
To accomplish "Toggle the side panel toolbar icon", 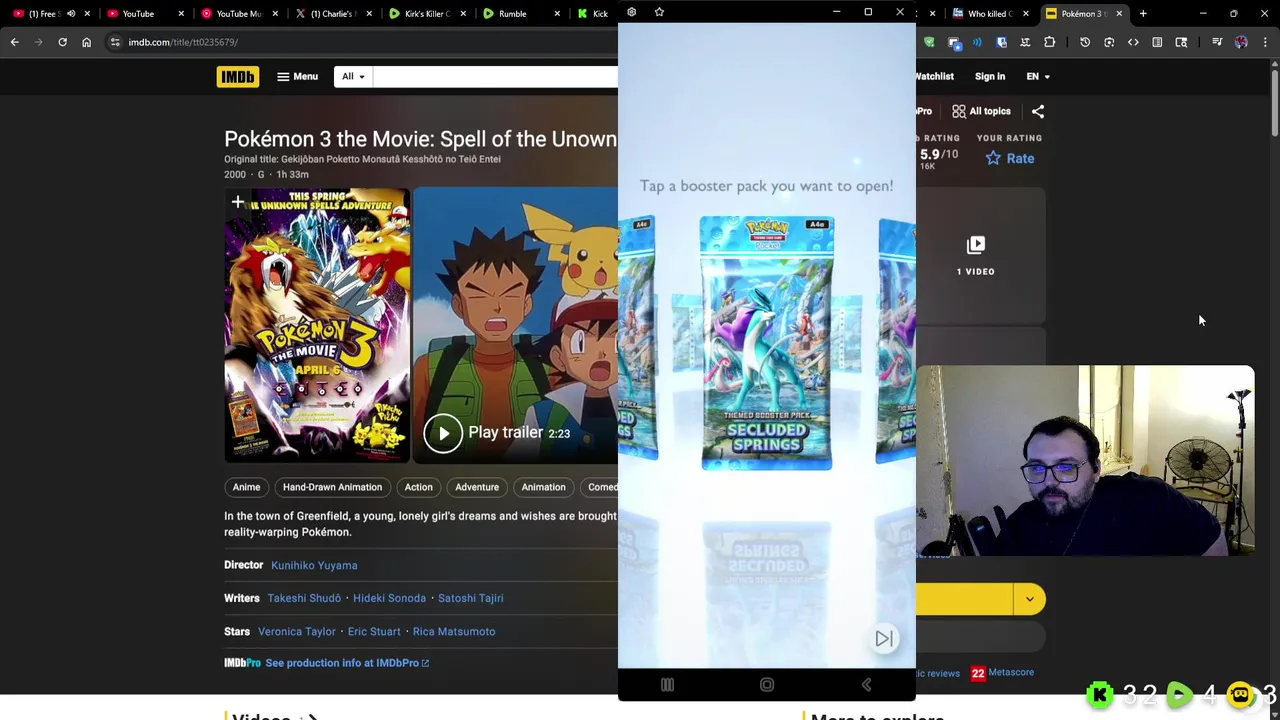I will click(1157, 42).
